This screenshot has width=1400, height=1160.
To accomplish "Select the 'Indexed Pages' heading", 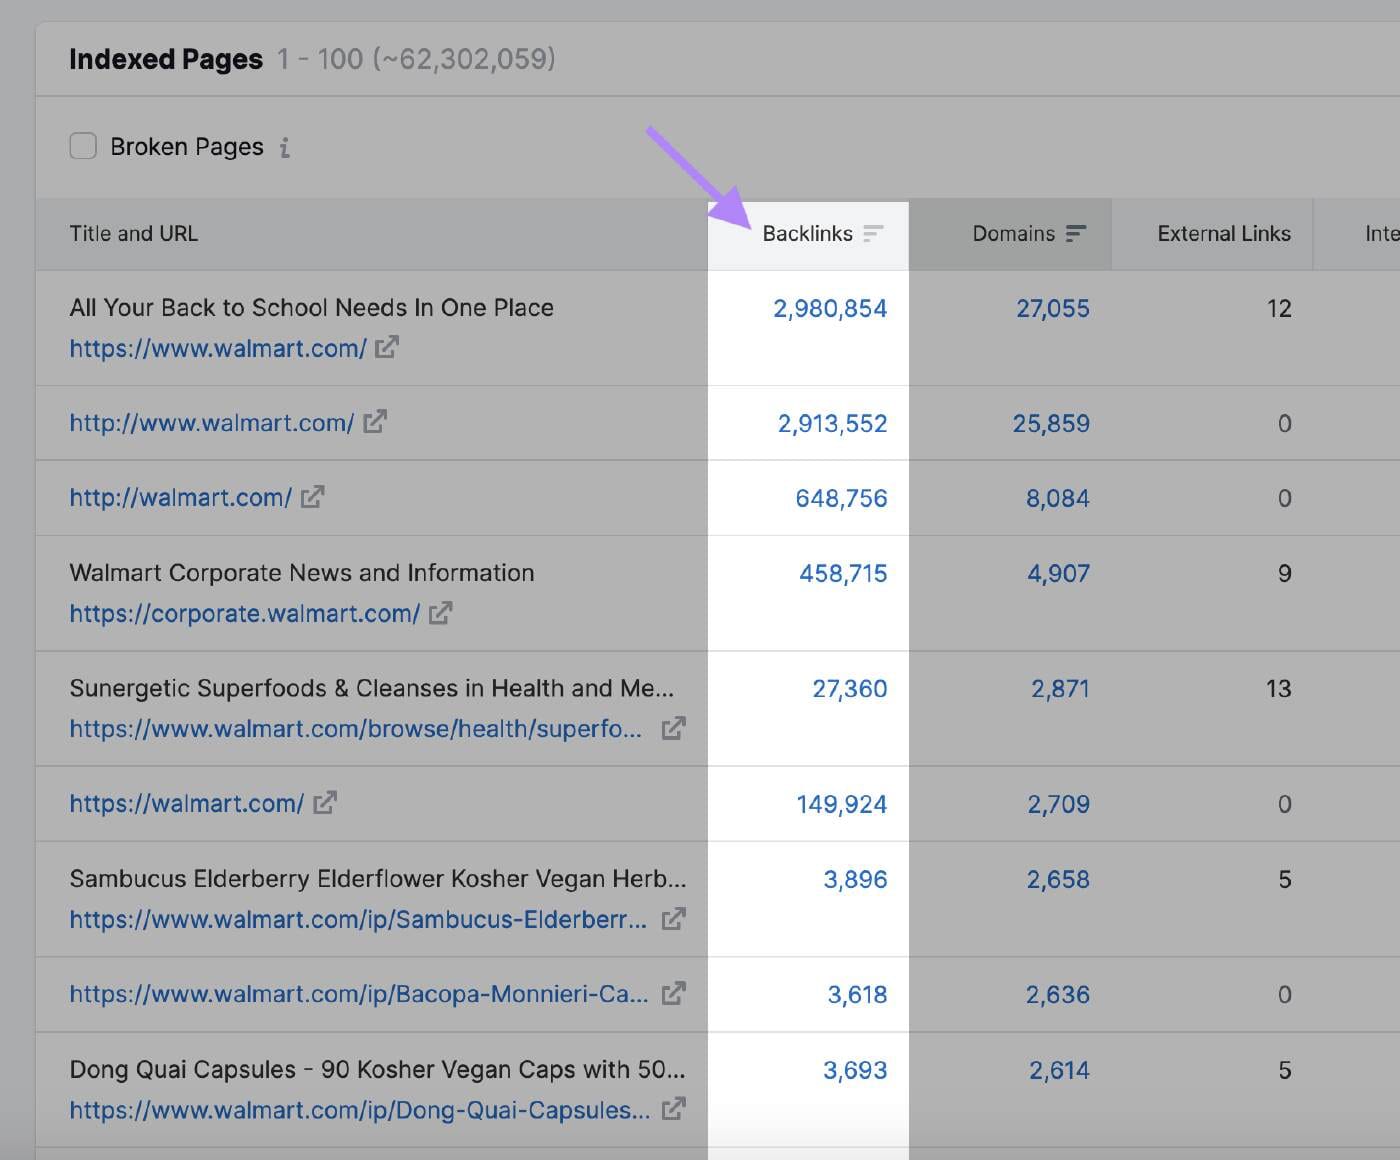I will point(166,59).
